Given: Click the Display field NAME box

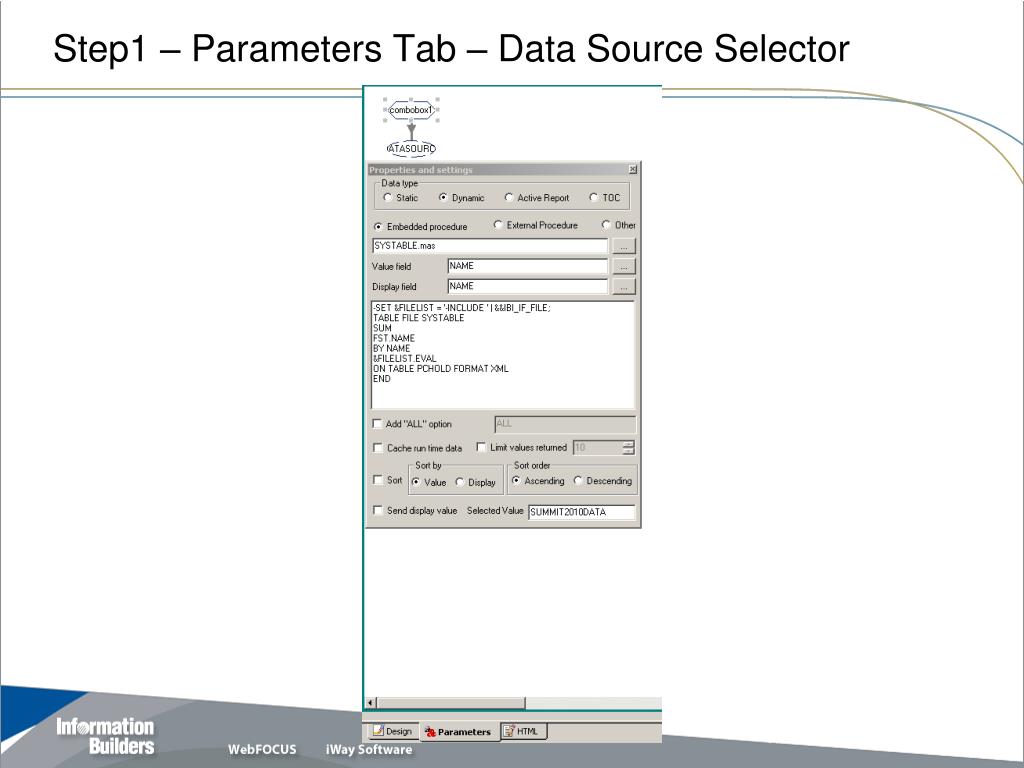Looking at the screenshot, I should click(528, 286).
